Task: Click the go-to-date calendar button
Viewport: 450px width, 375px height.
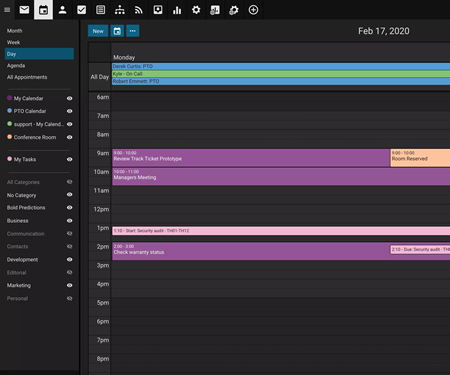Action: [117, 31]
